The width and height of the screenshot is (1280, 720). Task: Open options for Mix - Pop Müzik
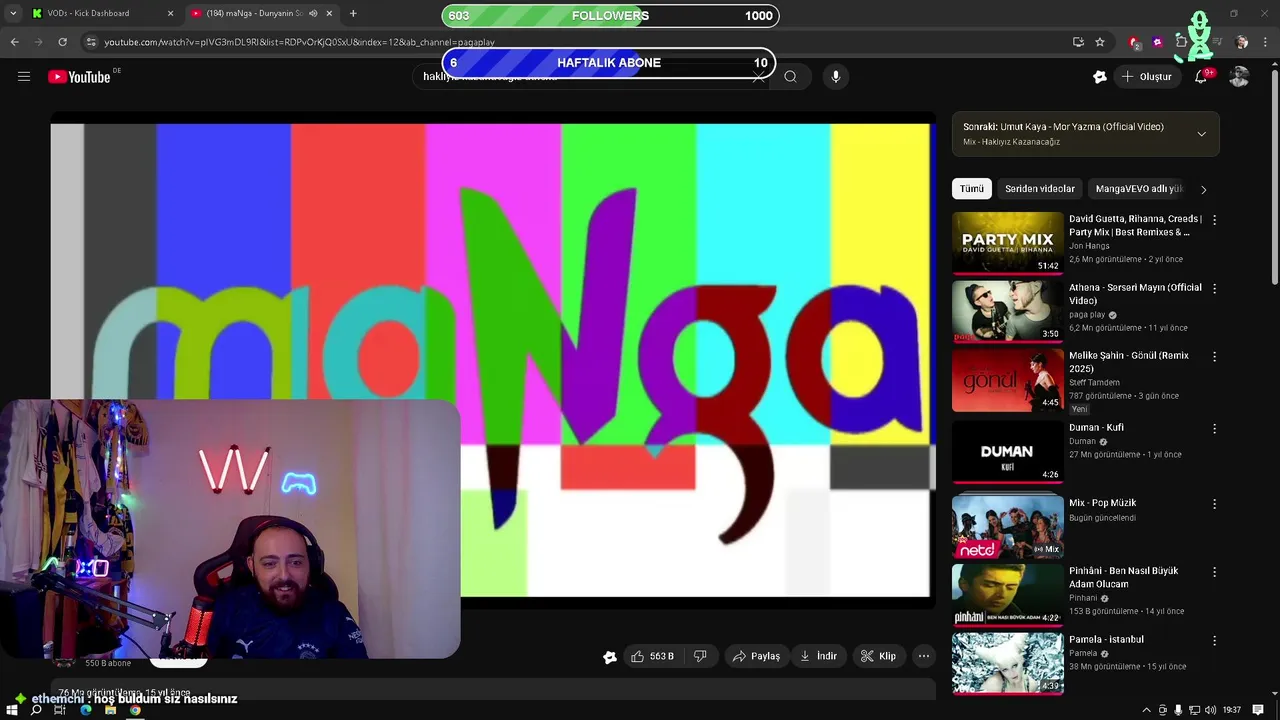(1214, 504)
